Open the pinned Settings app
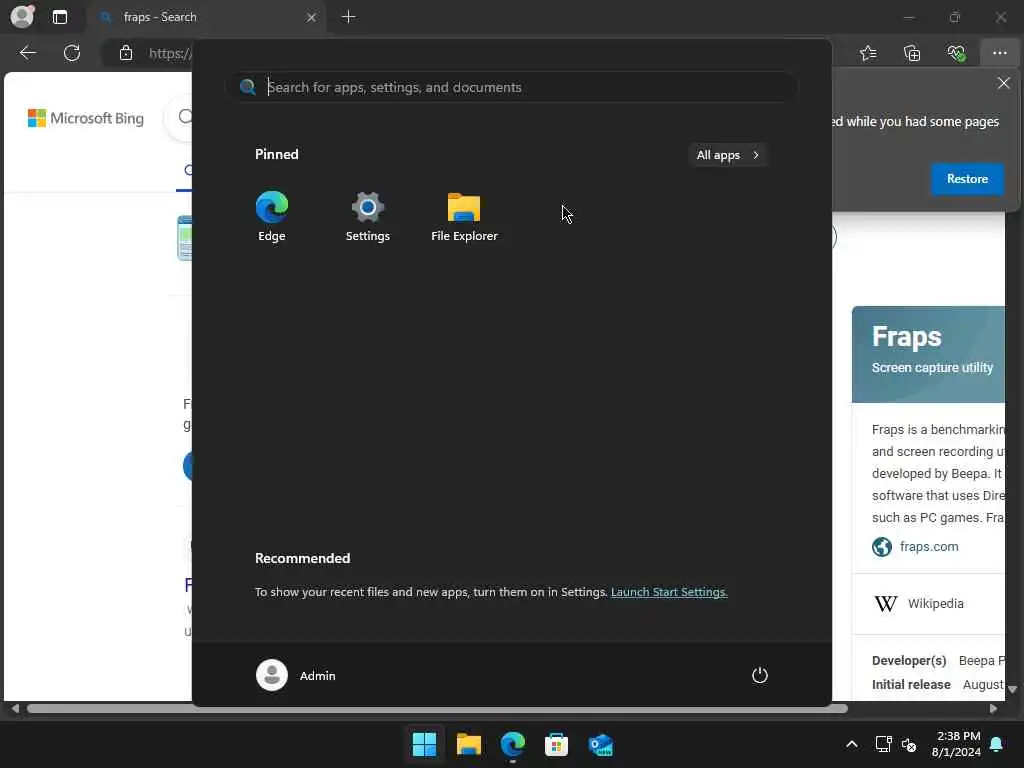 click(x=368, y=216)
